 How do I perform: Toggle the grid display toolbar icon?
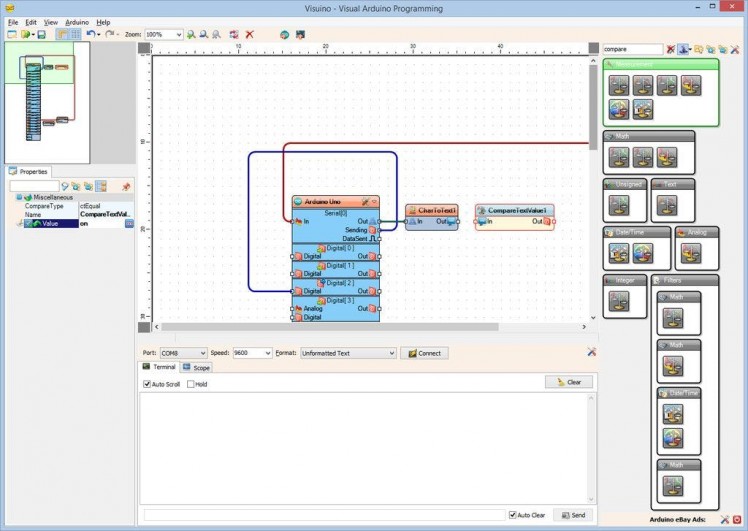point(76,34)
